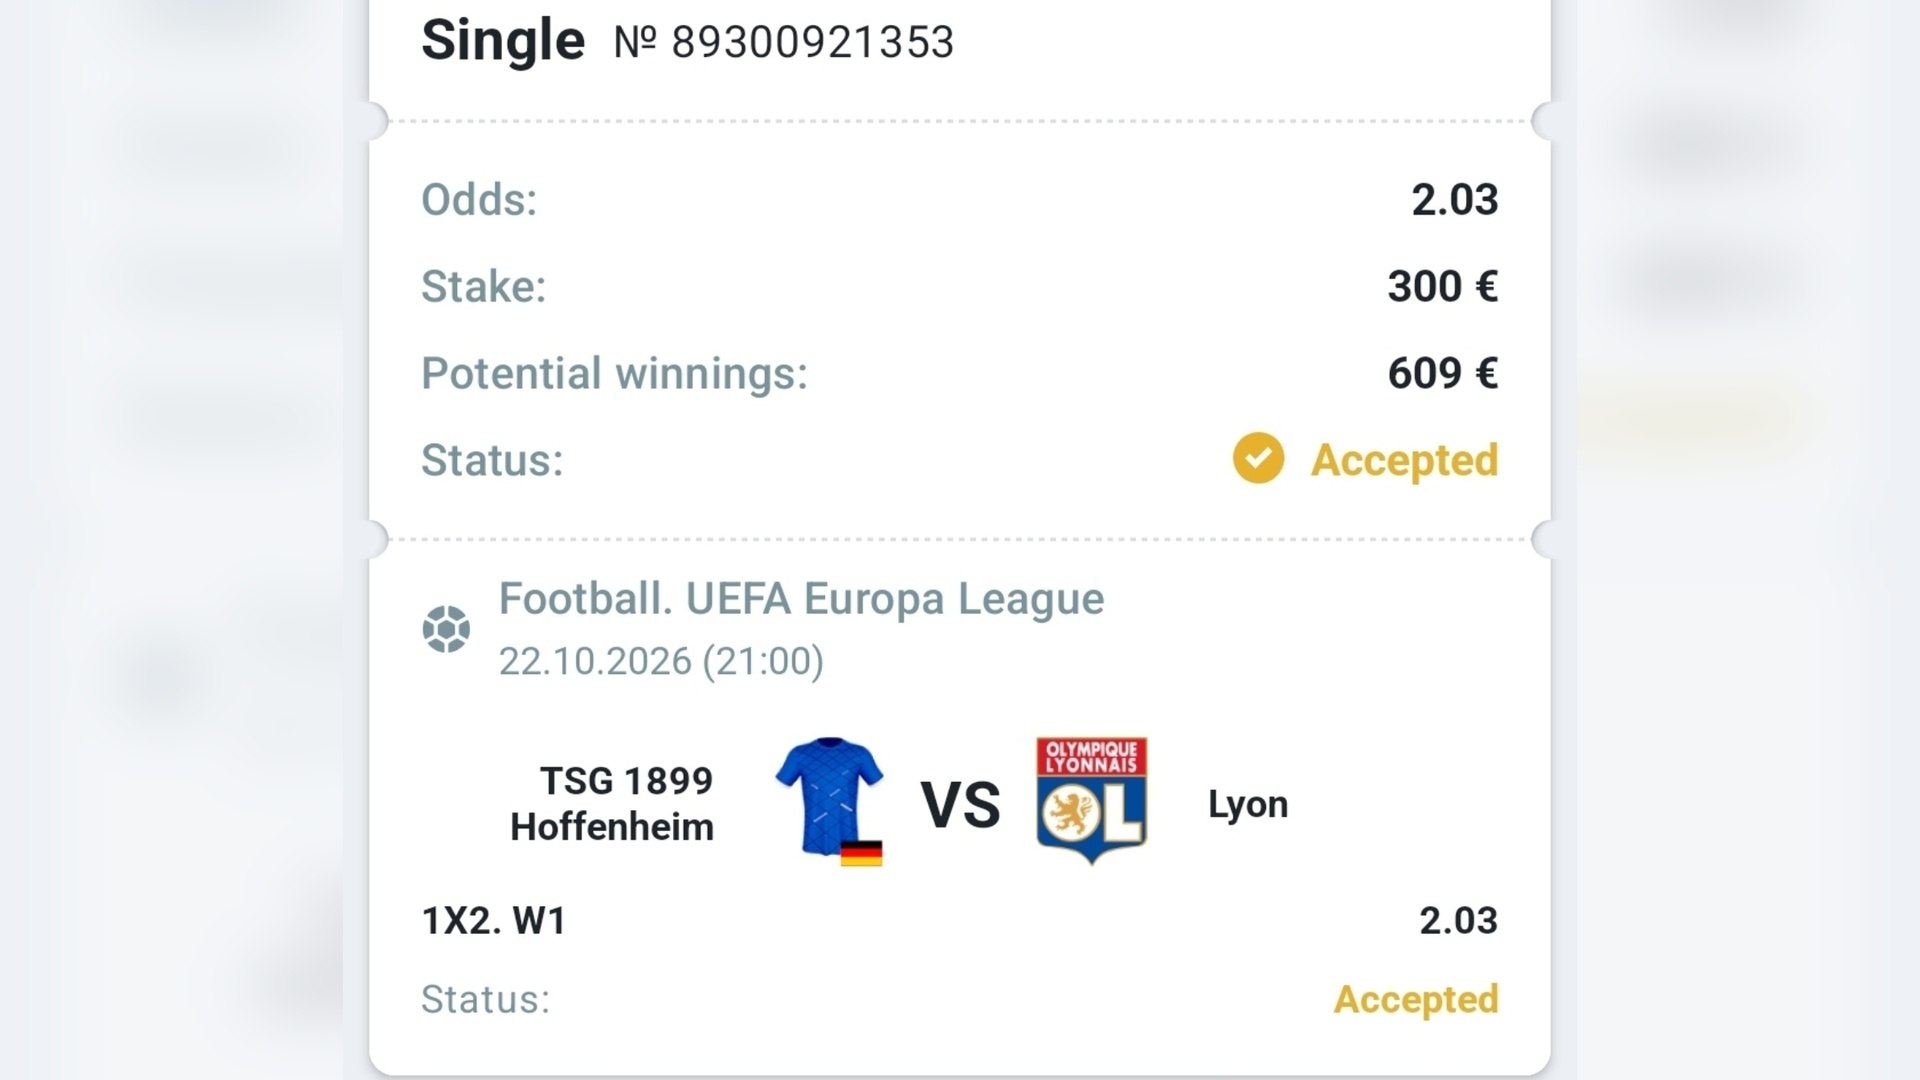
Task: Click the German flag badge on jersey
Action: point(861,853)
